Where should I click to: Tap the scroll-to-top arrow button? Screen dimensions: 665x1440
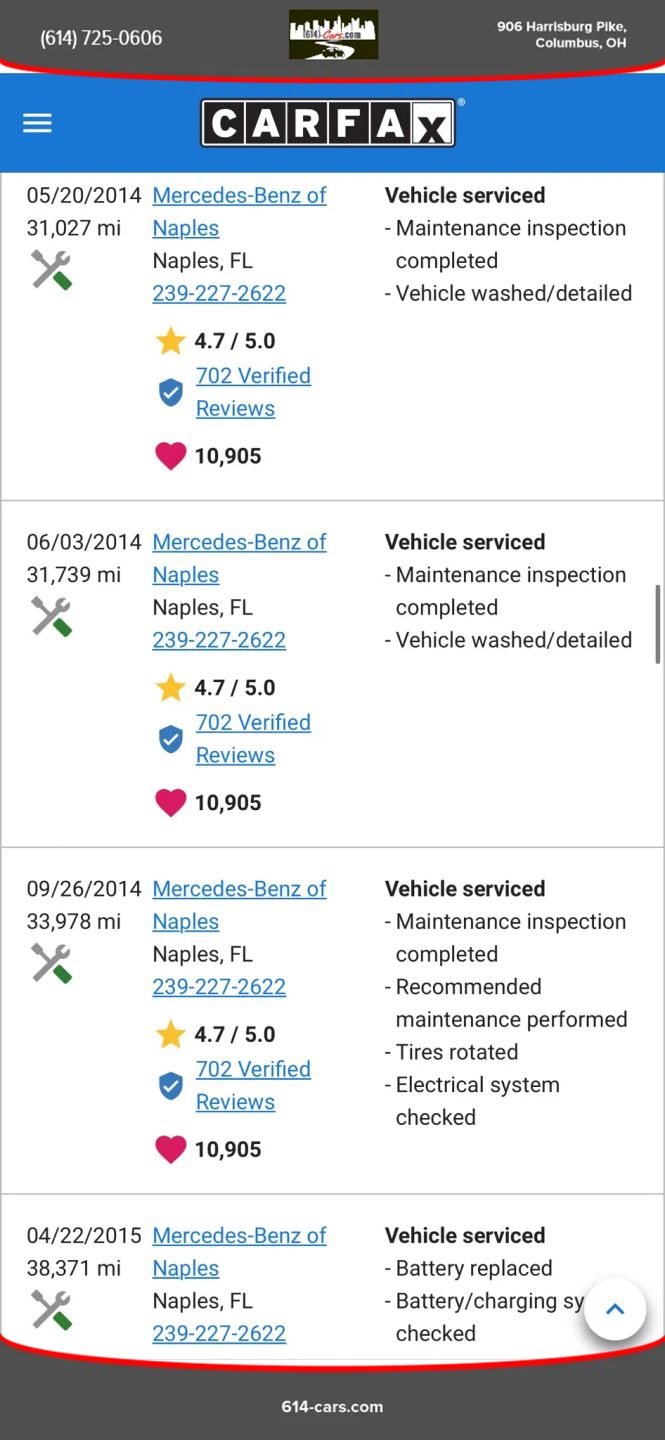point(615,1309)
